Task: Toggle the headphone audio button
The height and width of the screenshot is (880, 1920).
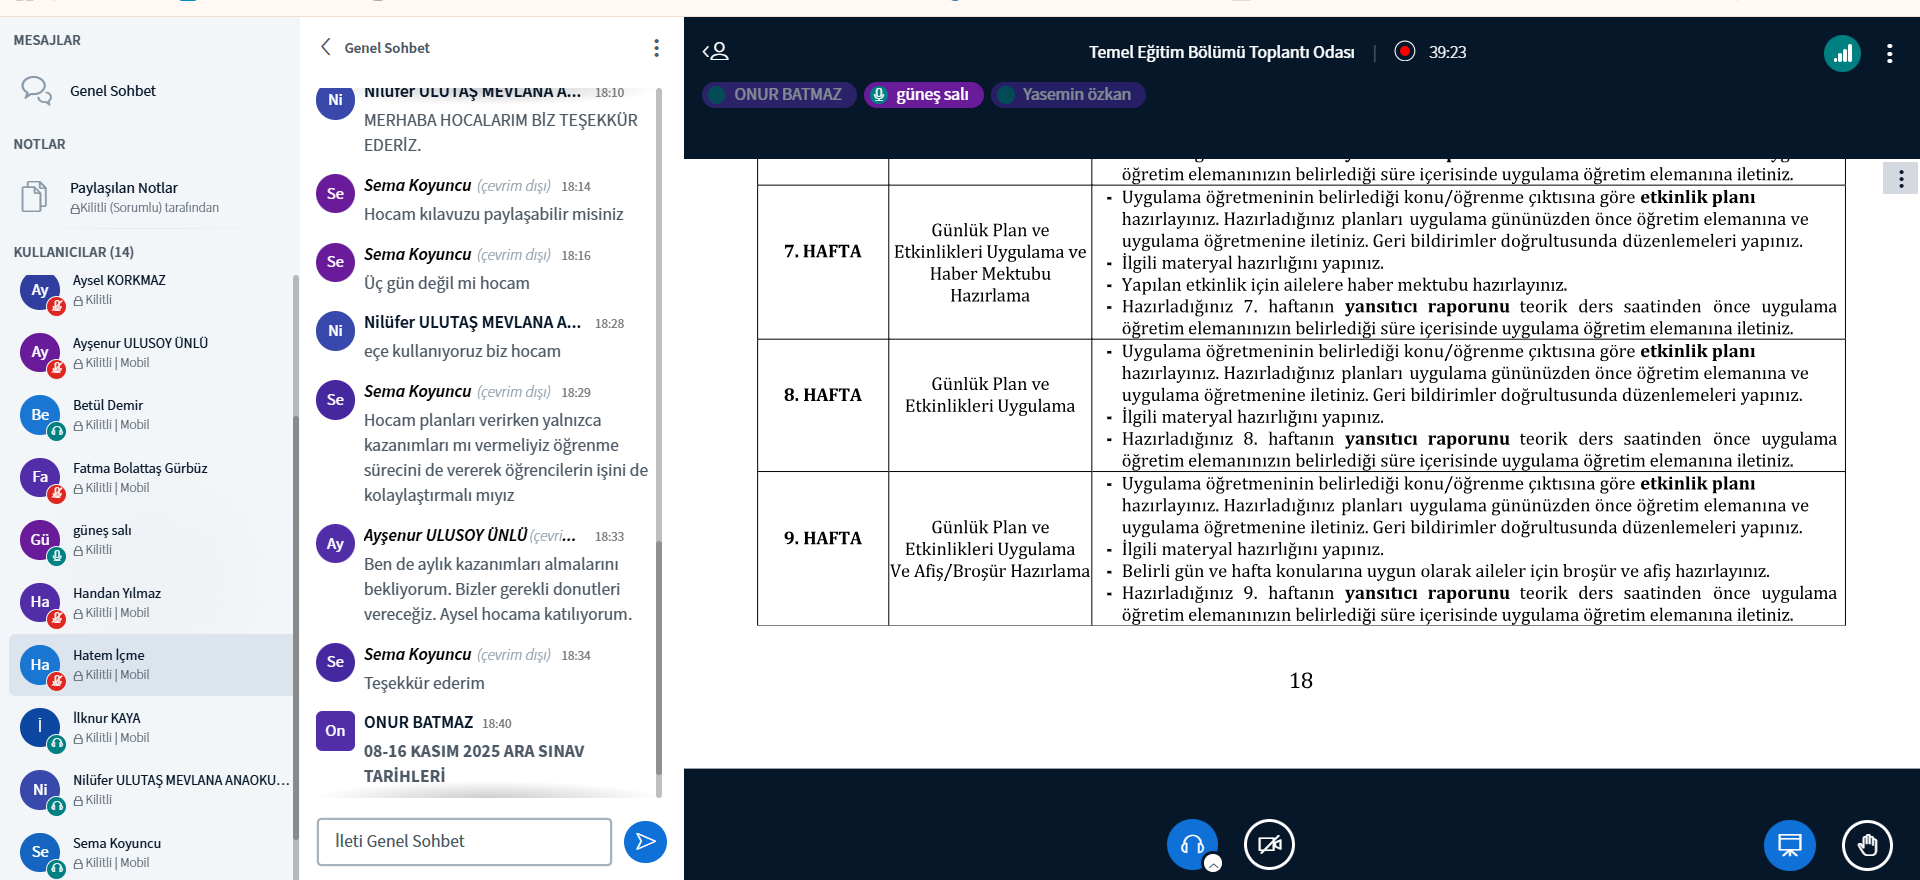Action: click(x=1192, y=845)
